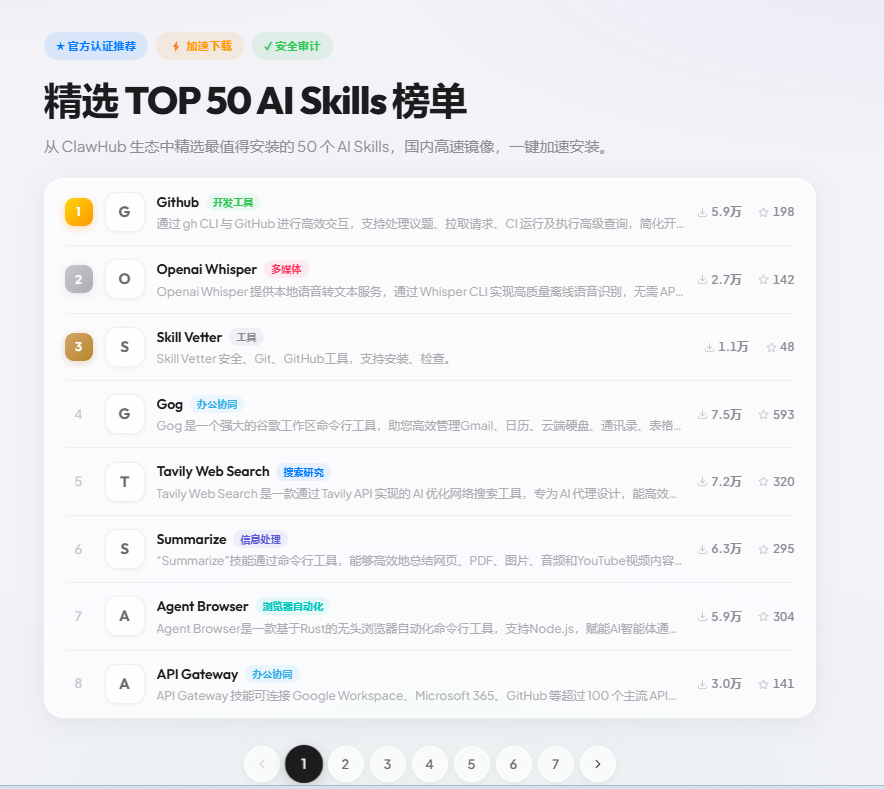
Task: Click the 开发工具 tag next to Github
Action: pyautogui.click(x=234, y=202)
